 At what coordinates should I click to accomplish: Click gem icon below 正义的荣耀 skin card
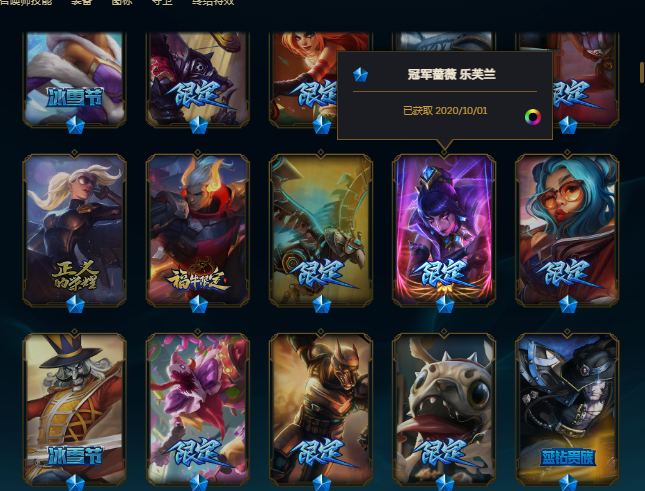(x=75, y=305)
